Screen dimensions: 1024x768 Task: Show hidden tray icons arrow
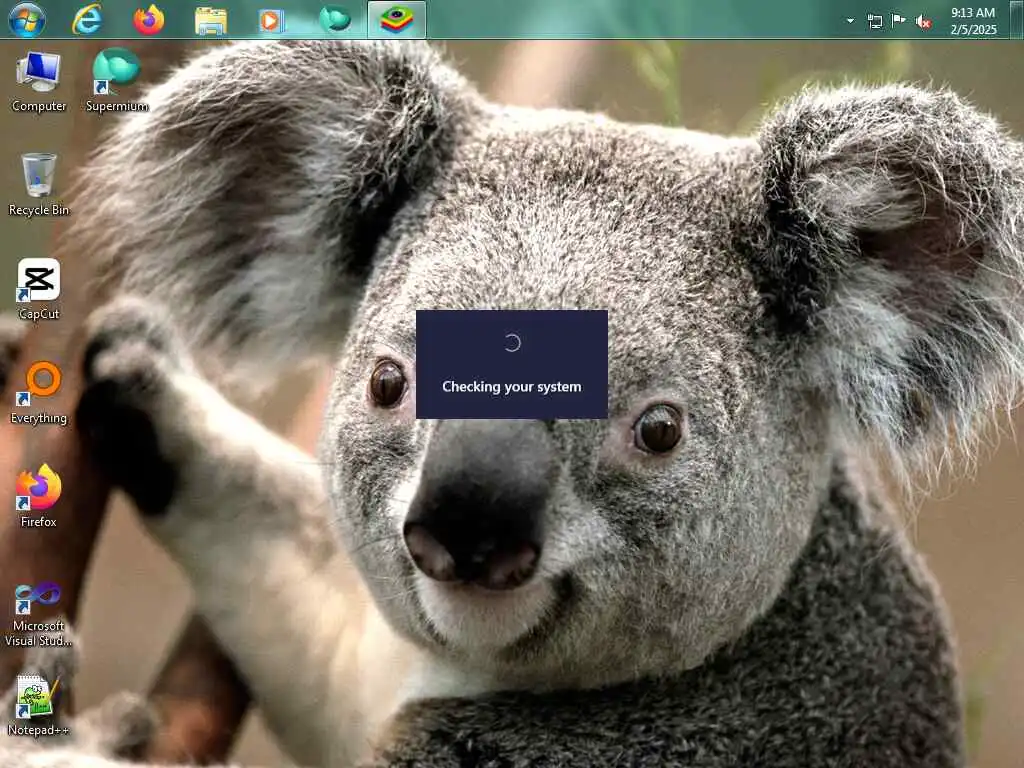pyautogui.click(x=850, y=21)
